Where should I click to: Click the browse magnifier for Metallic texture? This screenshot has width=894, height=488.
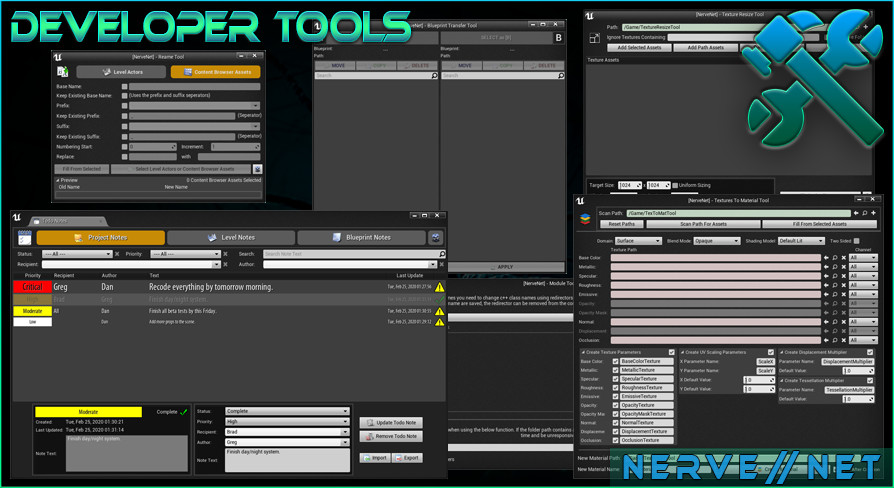coord(835,267)
